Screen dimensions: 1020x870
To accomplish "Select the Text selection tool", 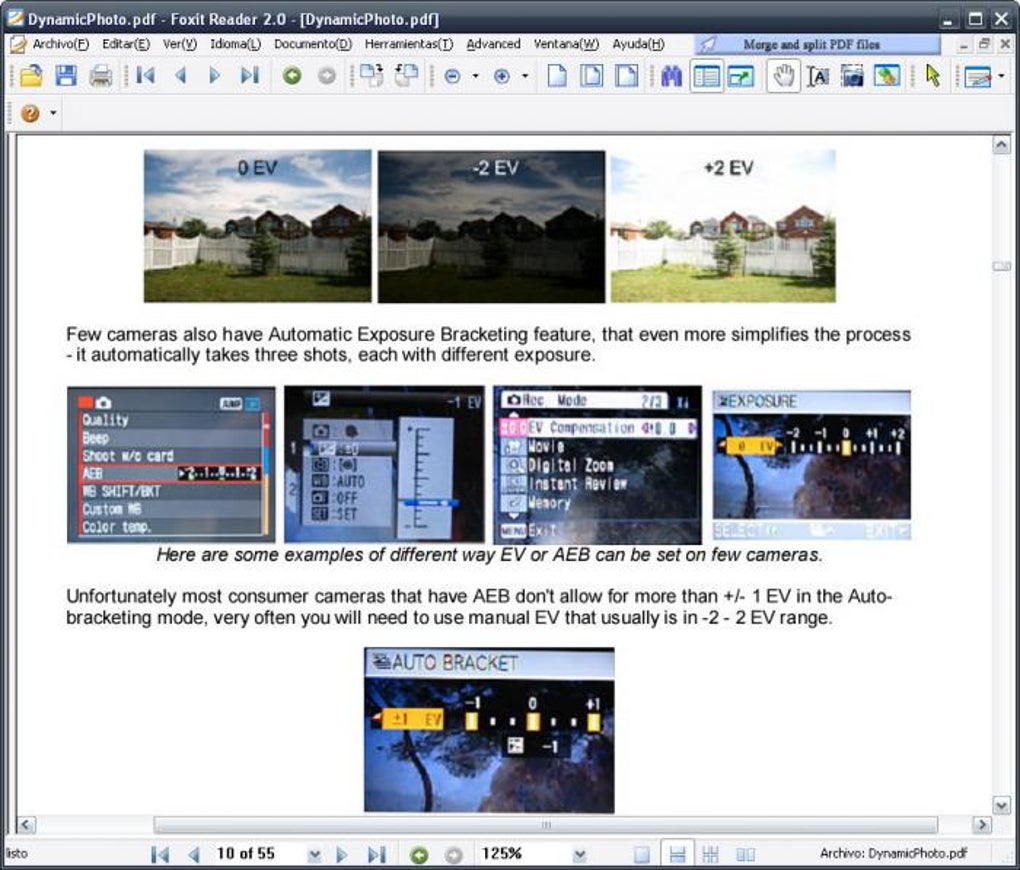I will tap(818, 76).
